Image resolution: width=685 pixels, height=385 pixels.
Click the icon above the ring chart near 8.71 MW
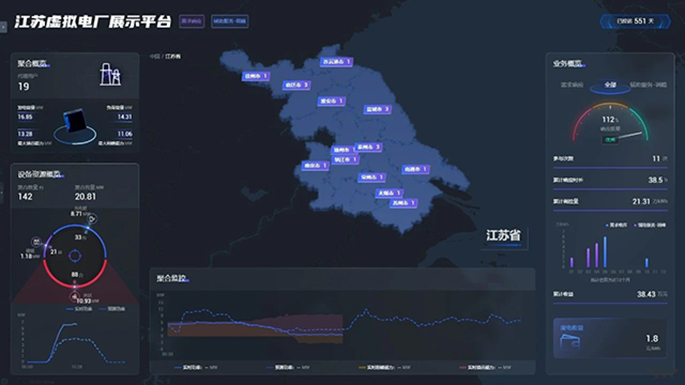coord(93,219)
